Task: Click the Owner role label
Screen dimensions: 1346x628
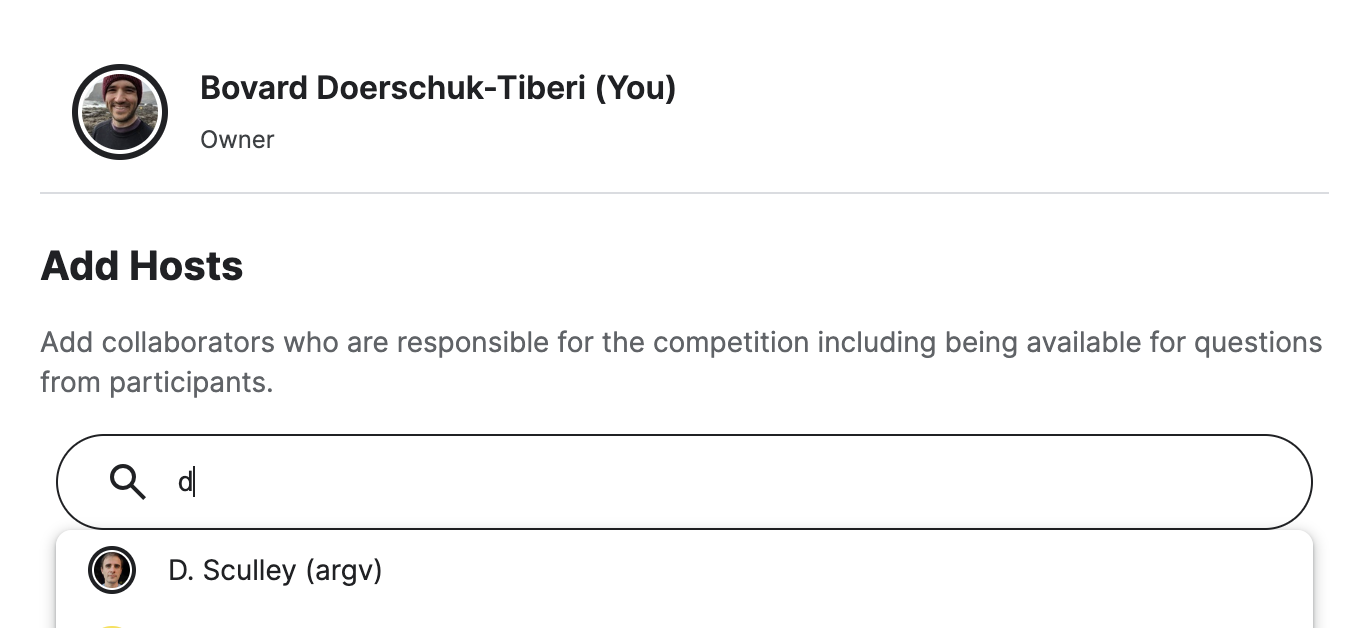Action: click(x=237, y=139)
